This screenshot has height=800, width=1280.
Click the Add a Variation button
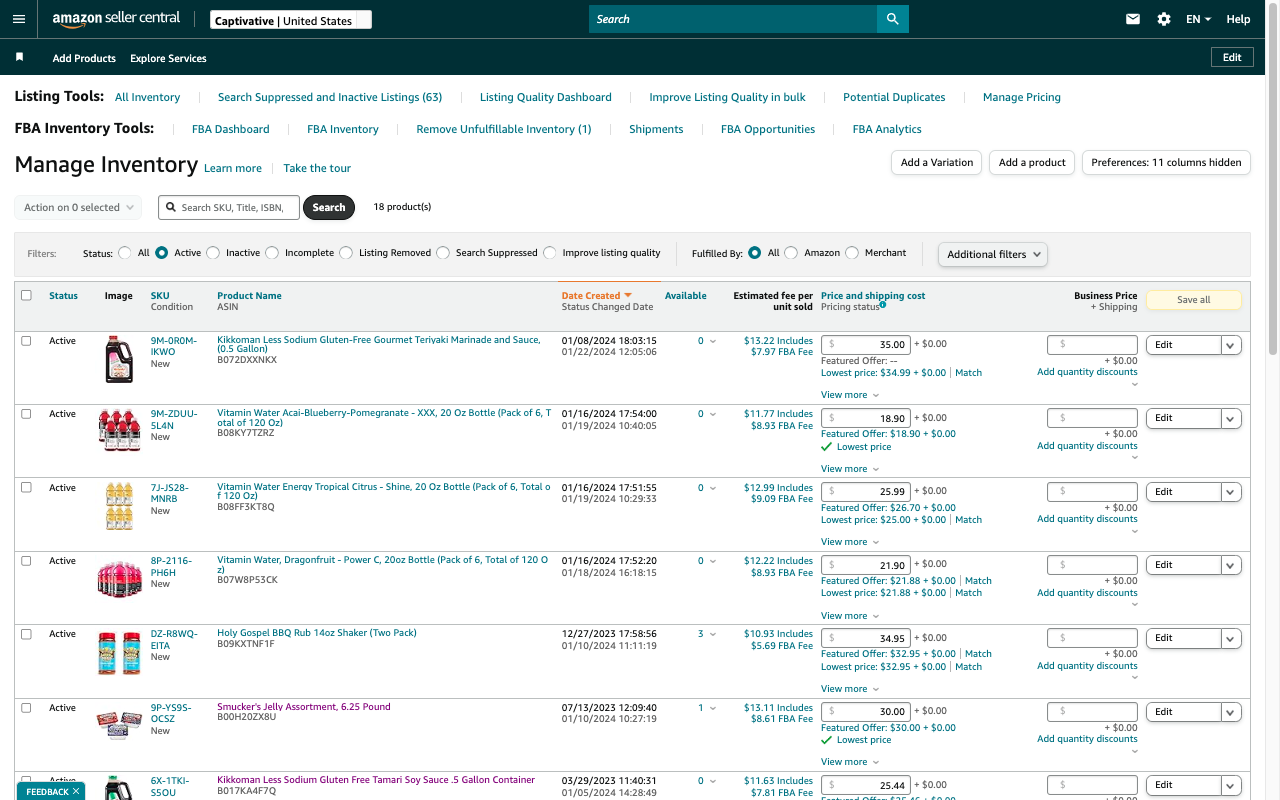937,162
